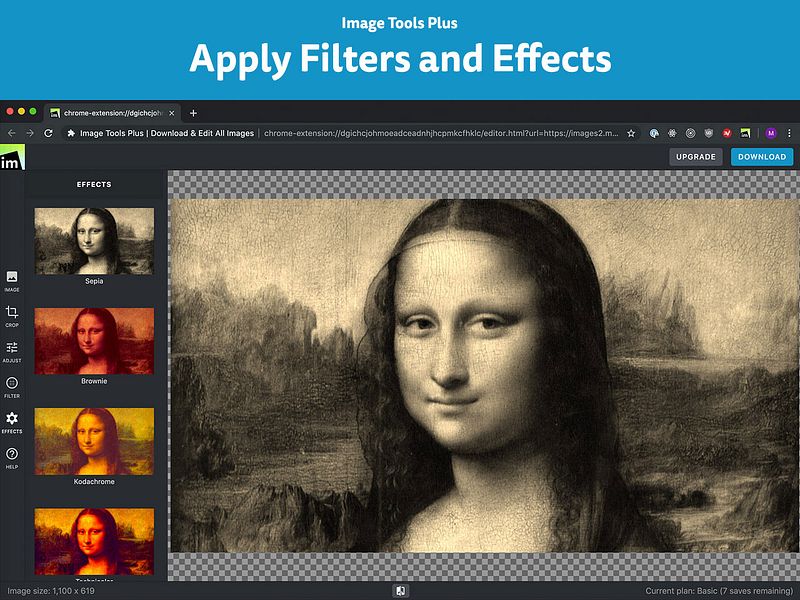Click the 'Brownie' label text

(94, 381)
